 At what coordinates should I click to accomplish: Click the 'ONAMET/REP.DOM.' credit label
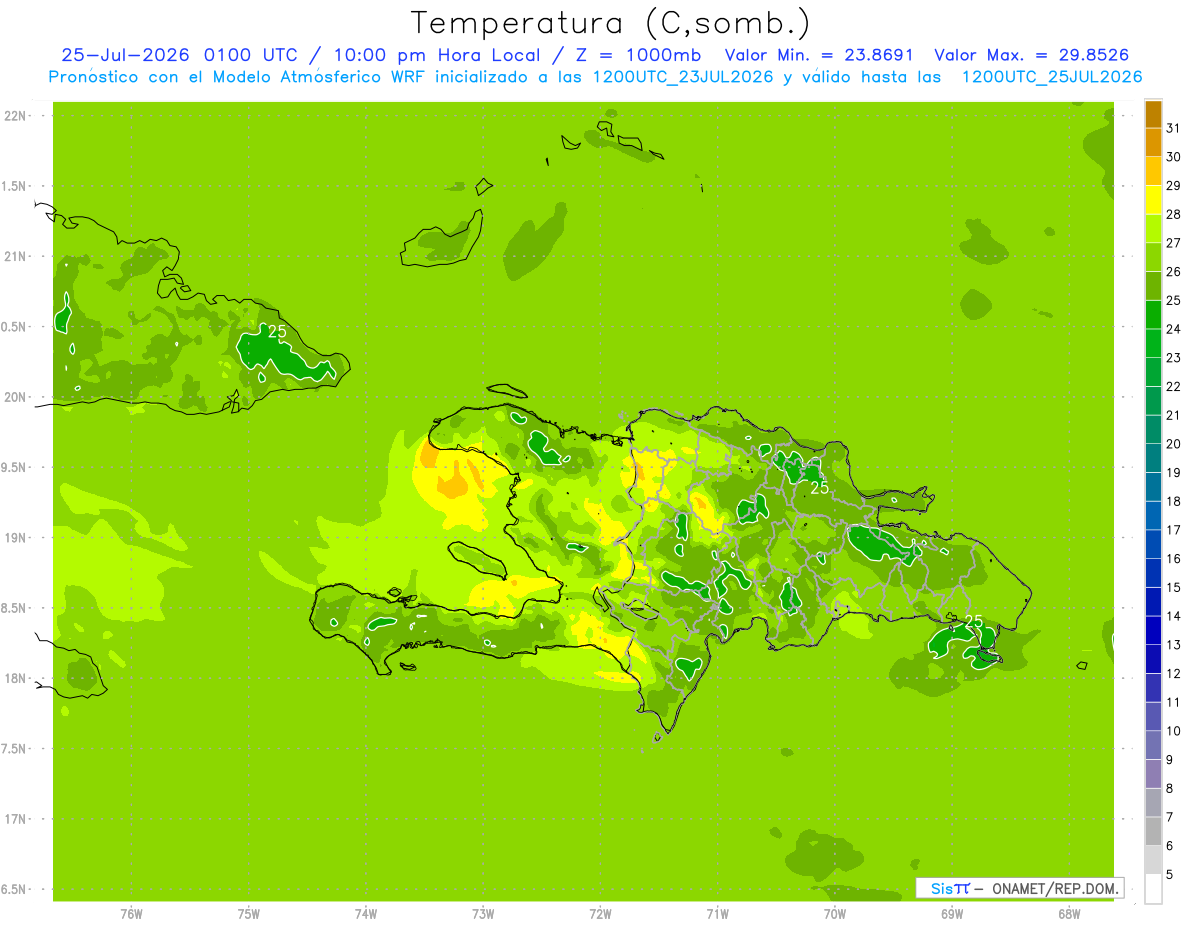click(x=1054, y=888)
